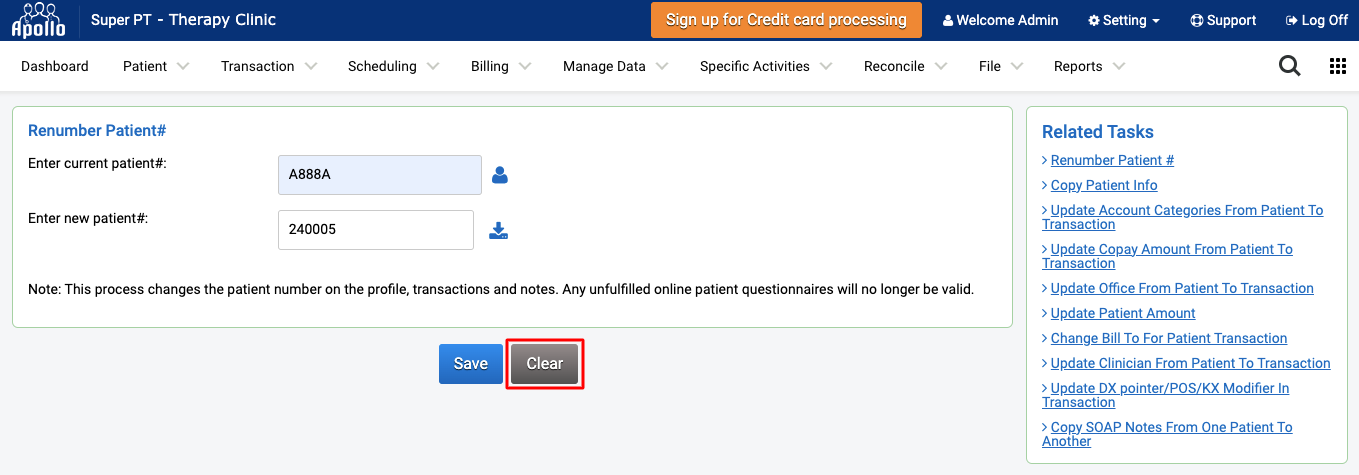Expand the Manage Data menu

[616, 66]
